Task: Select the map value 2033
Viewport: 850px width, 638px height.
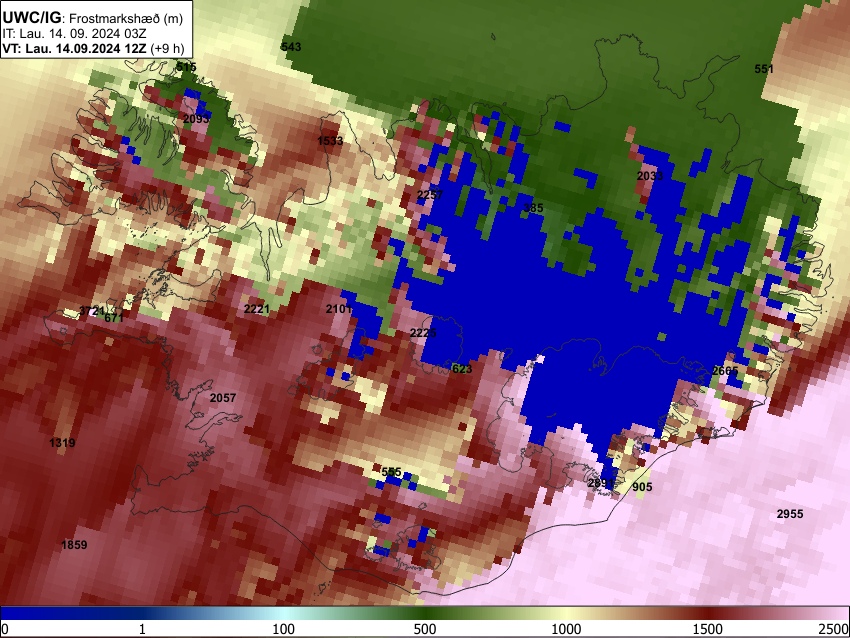Action: (650, 176)
